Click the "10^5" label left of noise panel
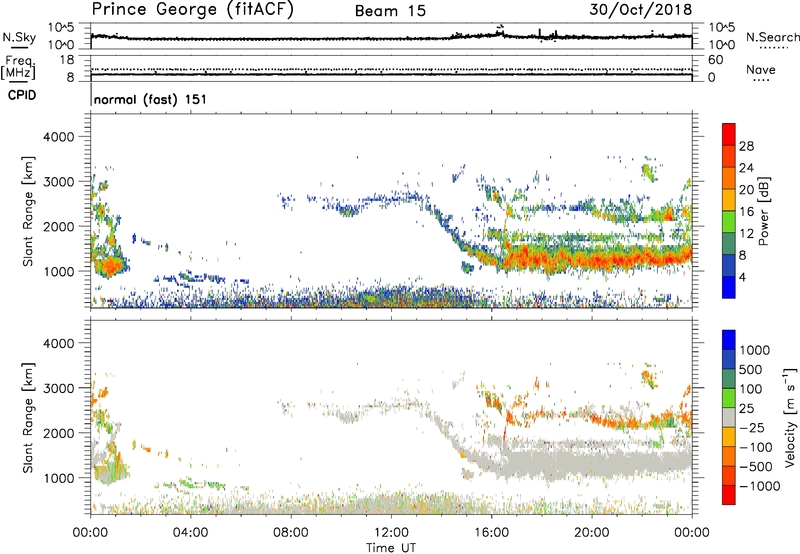 tap(61, 27)
